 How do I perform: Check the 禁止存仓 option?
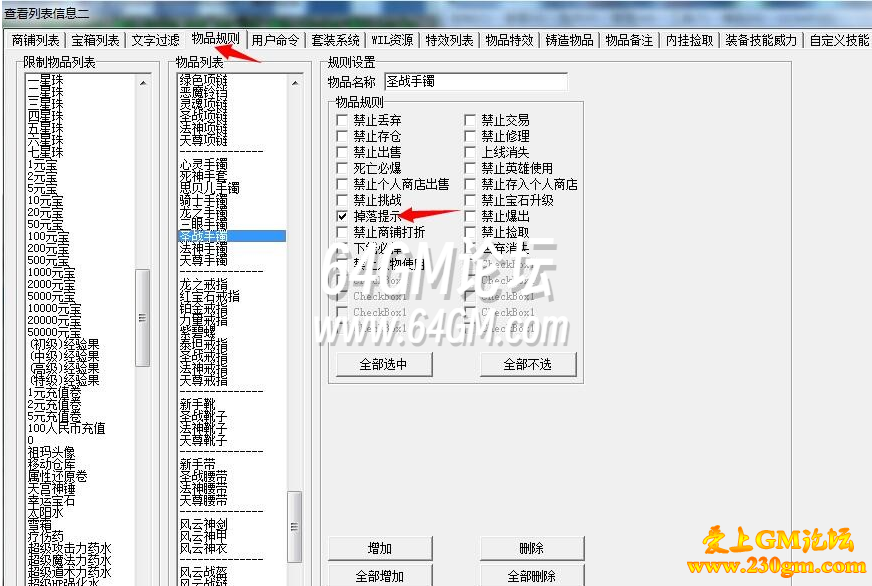tap(342, 136)
